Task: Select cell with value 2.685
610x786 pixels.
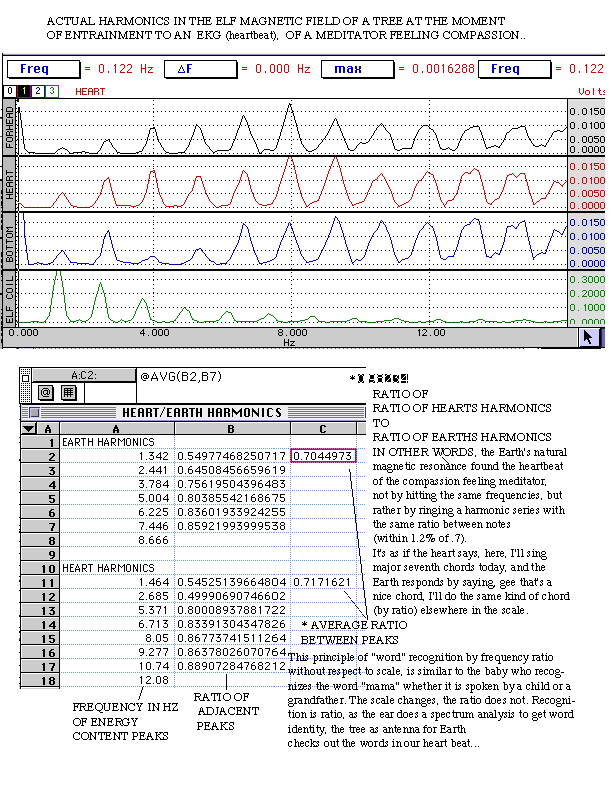Action: point(117,597)
